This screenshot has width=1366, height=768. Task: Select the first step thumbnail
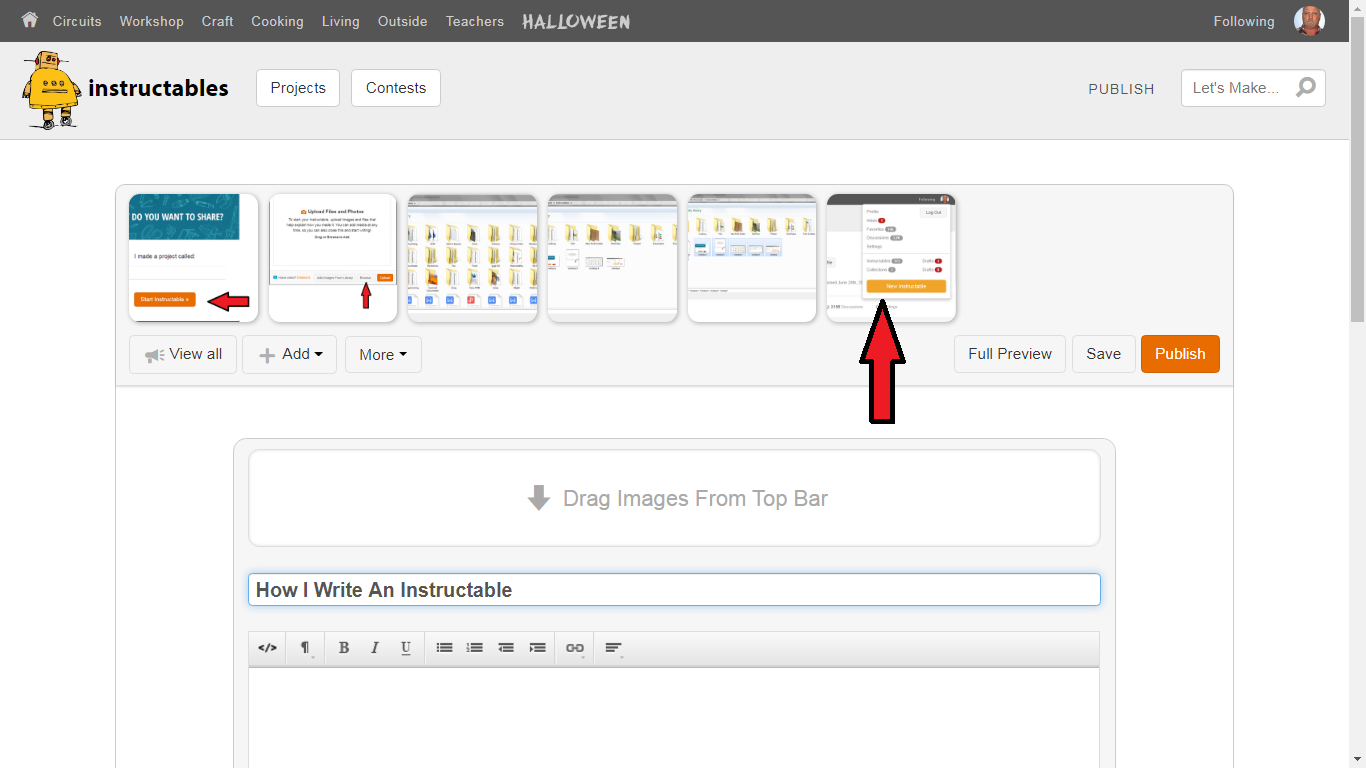pyautogui.click(x=193, y=257)
